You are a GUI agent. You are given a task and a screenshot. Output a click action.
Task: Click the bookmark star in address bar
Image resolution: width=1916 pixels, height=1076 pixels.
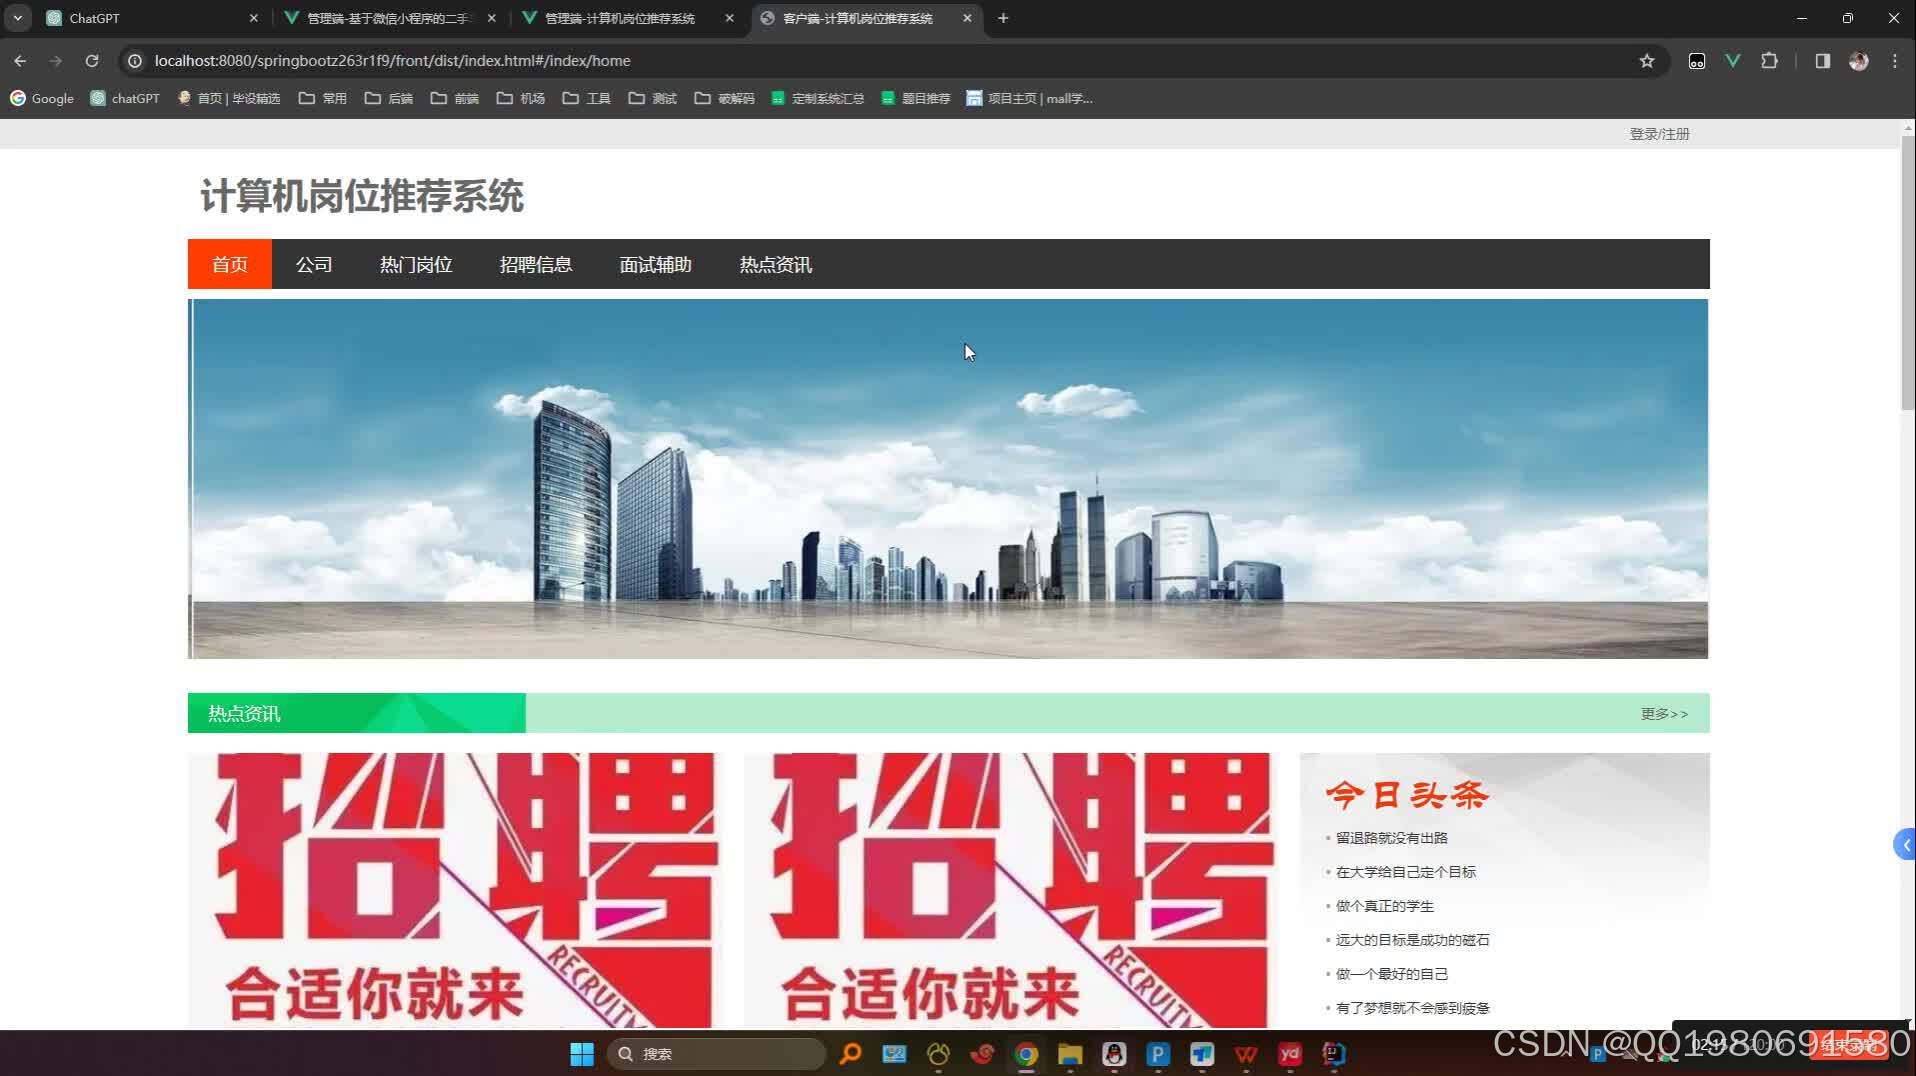pos(1647,61)
